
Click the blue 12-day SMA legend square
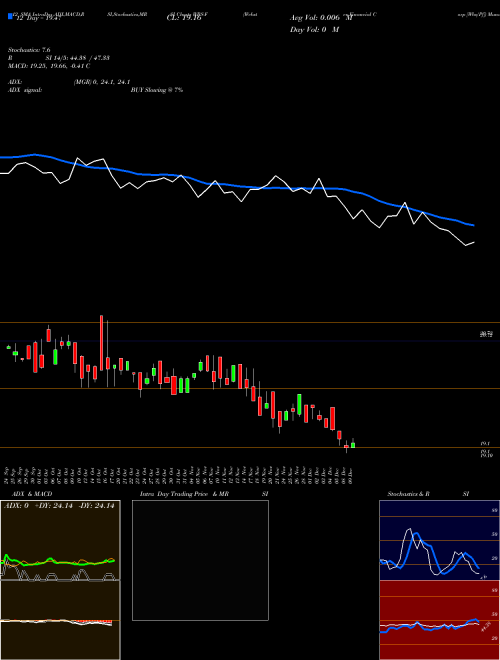point(10,16)
